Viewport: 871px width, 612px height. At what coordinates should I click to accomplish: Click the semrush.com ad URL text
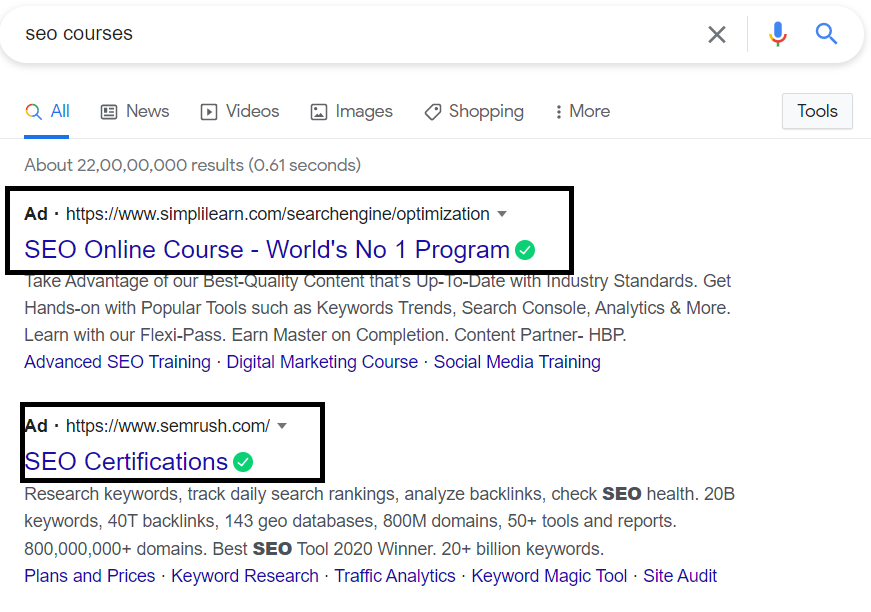(168, 426)
